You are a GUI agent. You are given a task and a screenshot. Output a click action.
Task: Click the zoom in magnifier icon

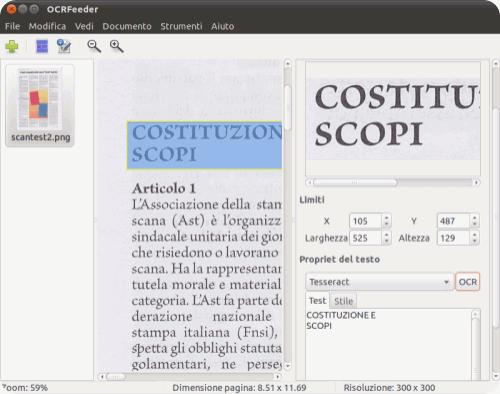pyautogui.click(x=117, y=46)
